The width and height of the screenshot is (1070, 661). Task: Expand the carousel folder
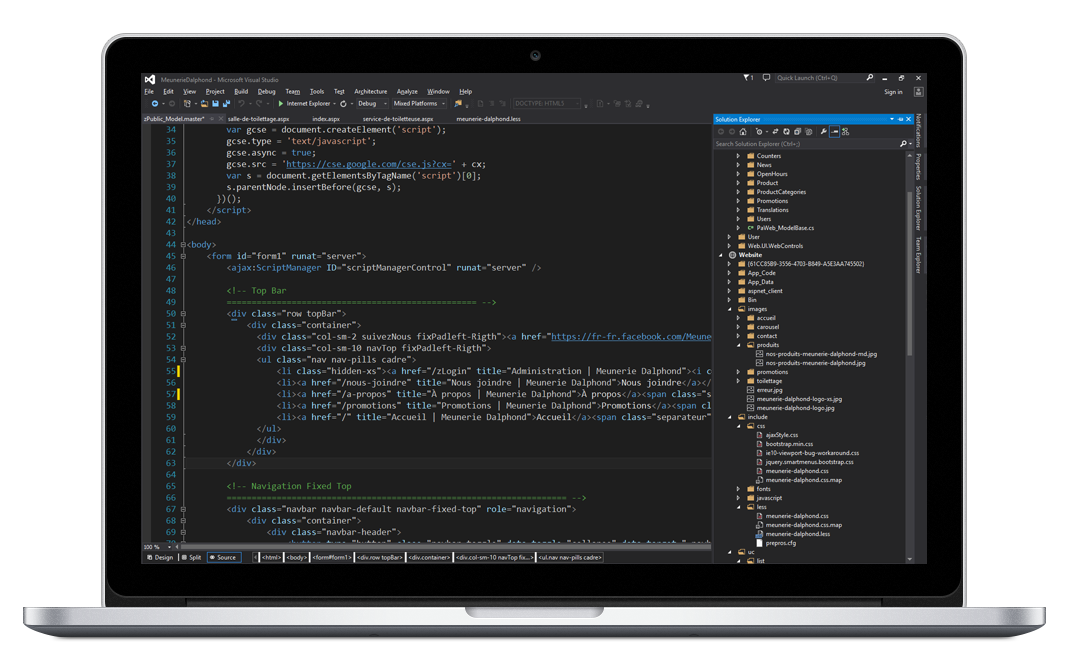(738, 327)
